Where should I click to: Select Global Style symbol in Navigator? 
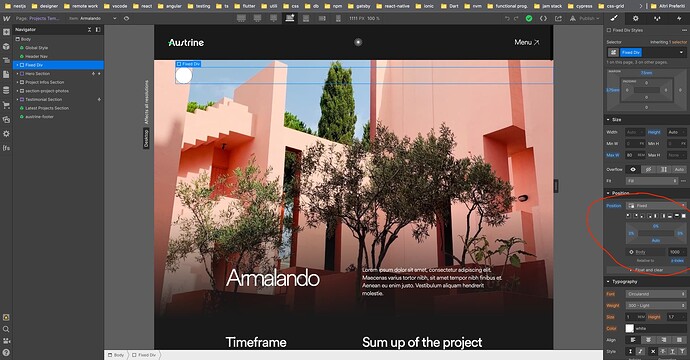(x=37, y=48)
